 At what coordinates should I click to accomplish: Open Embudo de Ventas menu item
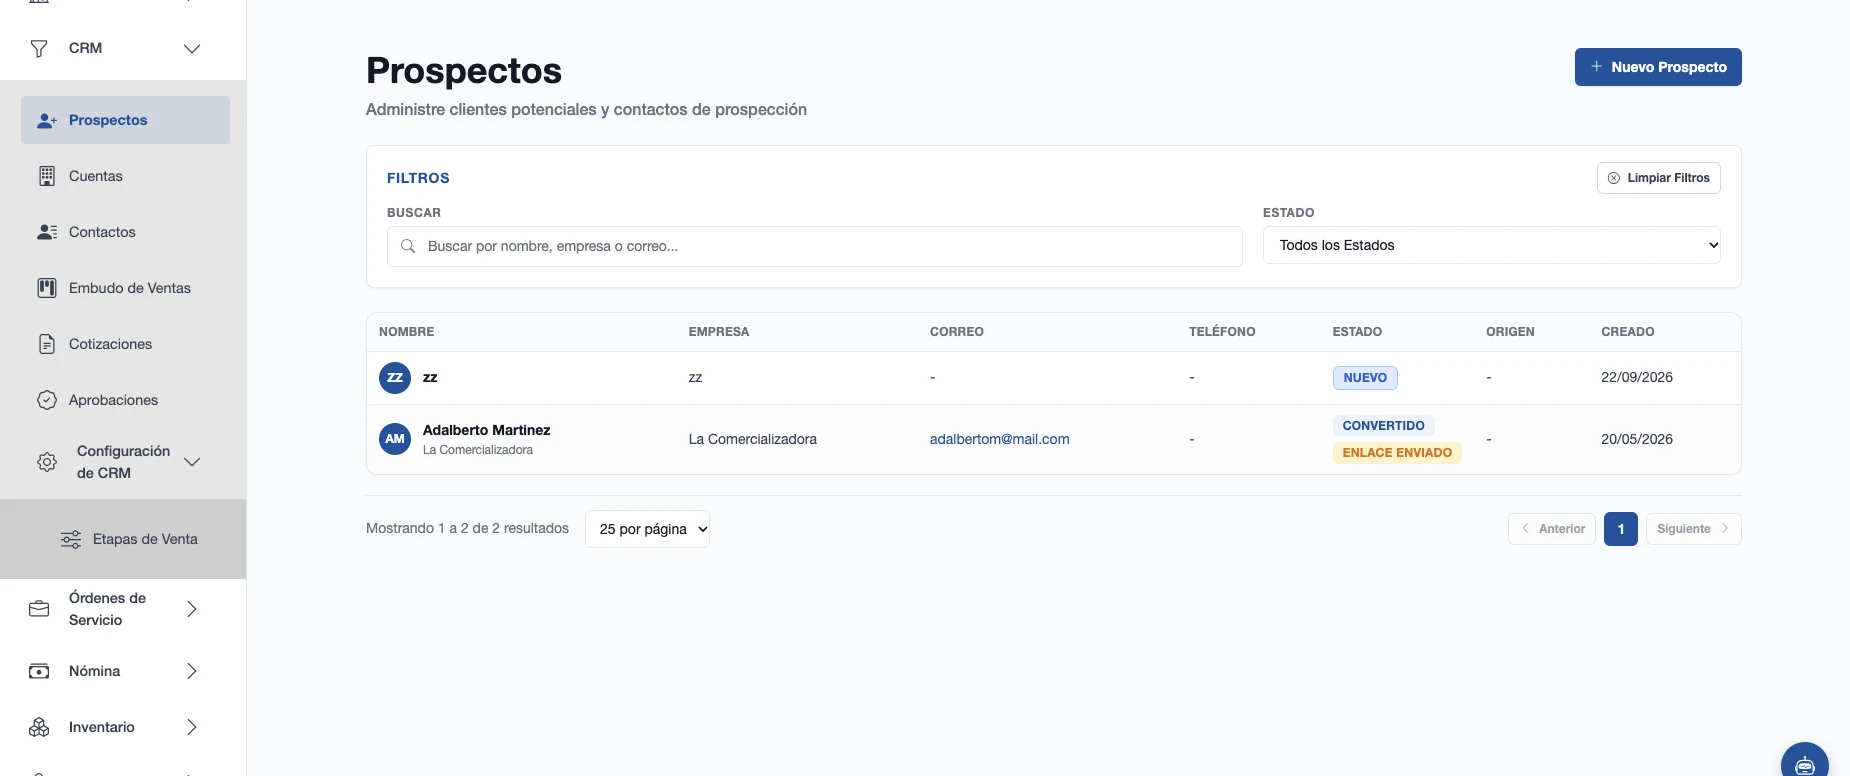point(125,288)
